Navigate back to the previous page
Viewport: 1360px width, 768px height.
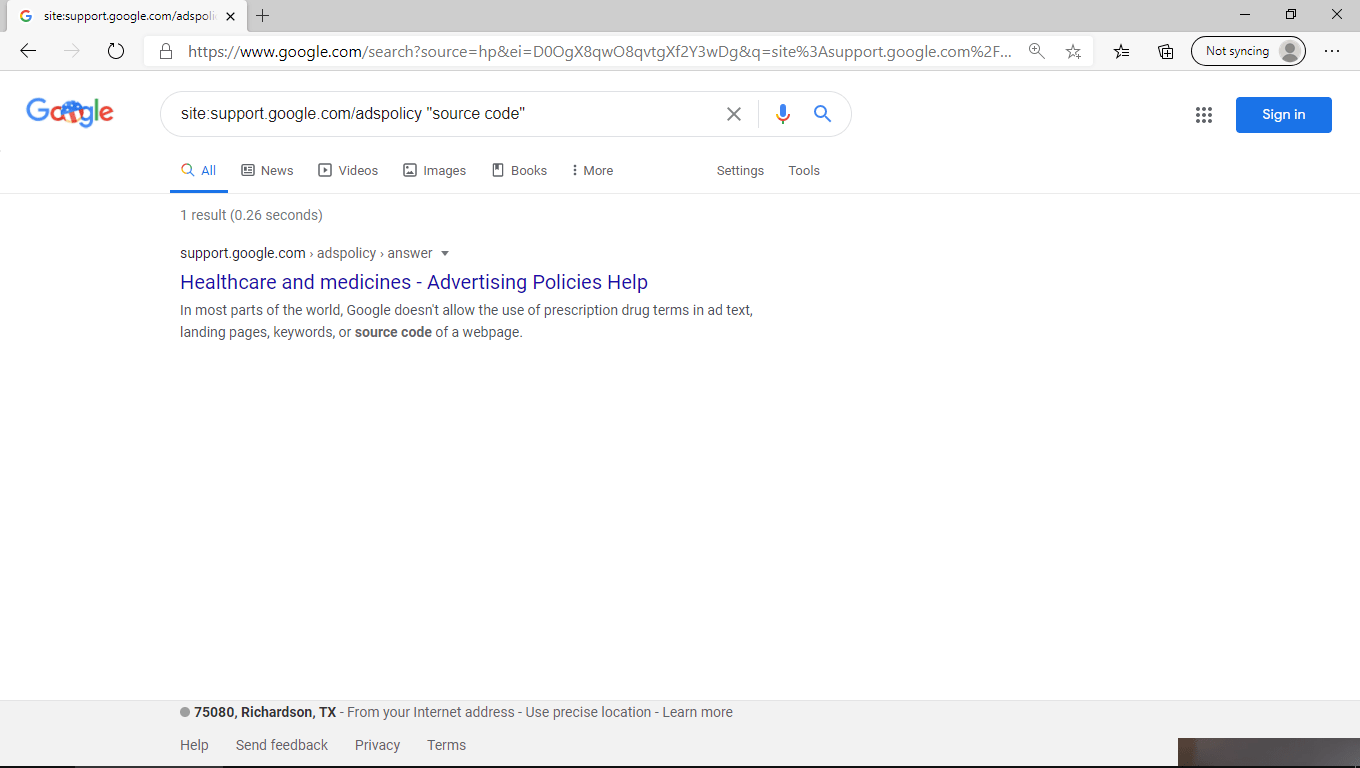pyautogui.click(x=27, y=51)
